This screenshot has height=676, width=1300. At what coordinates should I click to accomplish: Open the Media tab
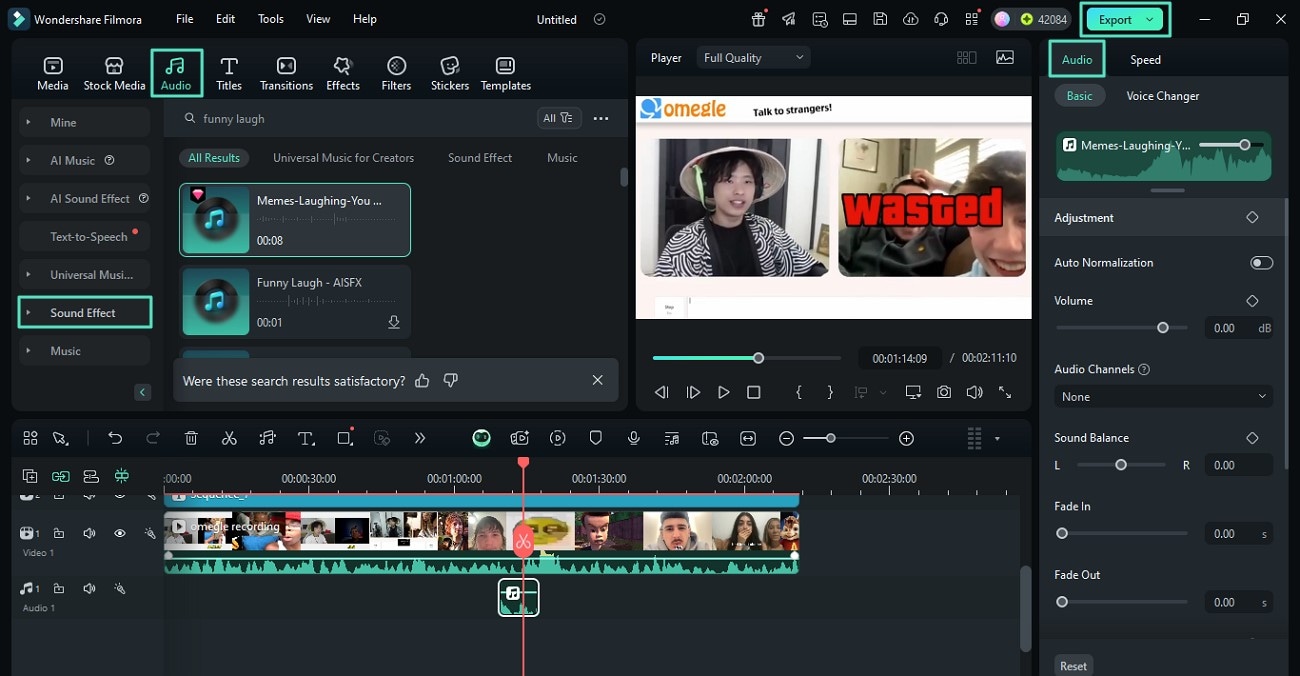53,74
